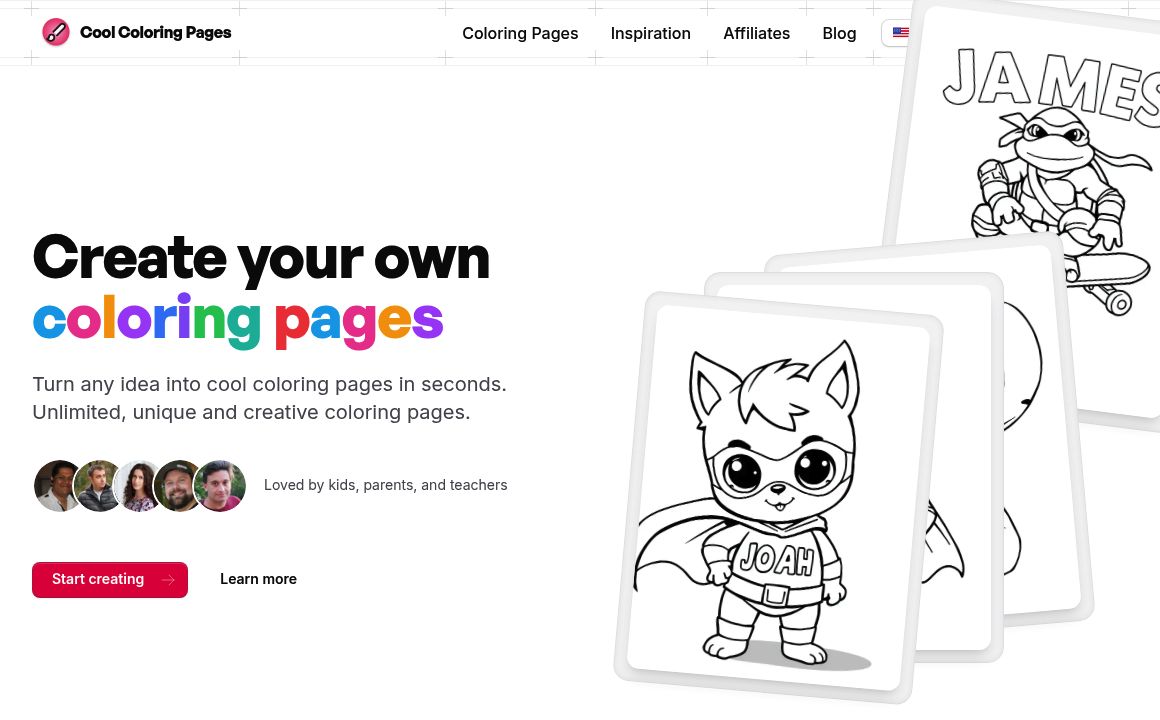Click the bearded man's avatar with cap
The width and height of the screenshot is (1160, 720).
(180, 486)
